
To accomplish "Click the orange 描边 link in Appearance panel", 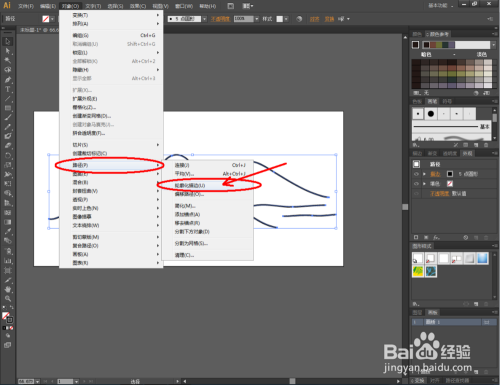I will [x=435, y=174].
